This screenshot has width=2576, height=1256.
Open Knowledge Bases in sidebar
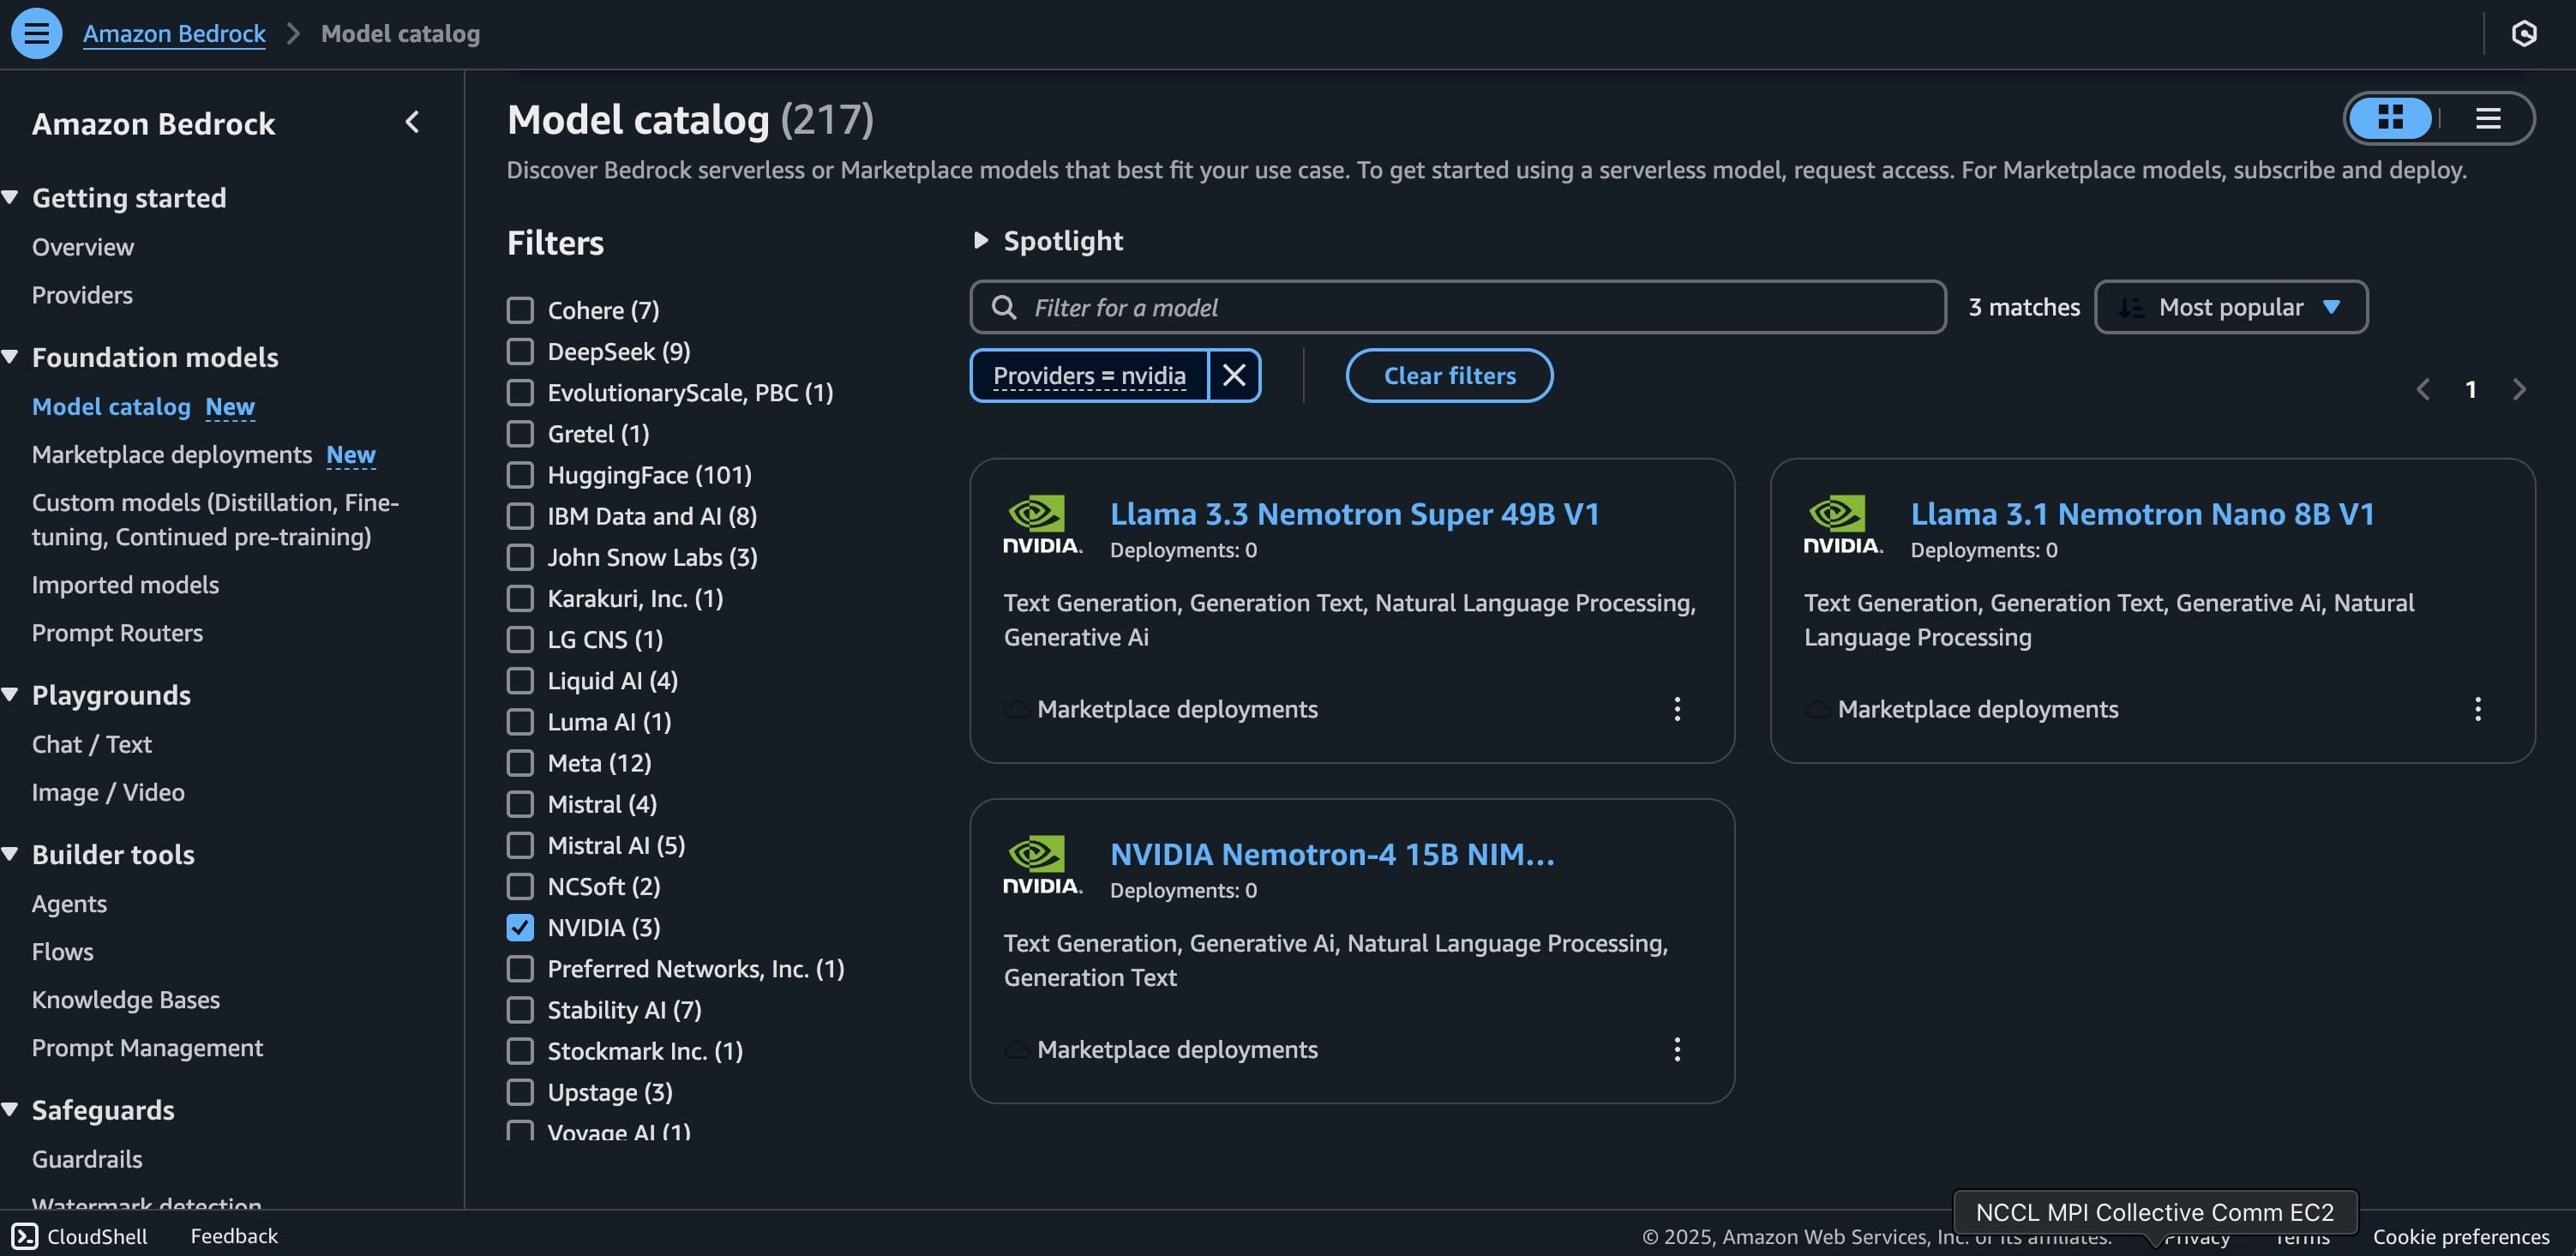(x=126, y=1000)
